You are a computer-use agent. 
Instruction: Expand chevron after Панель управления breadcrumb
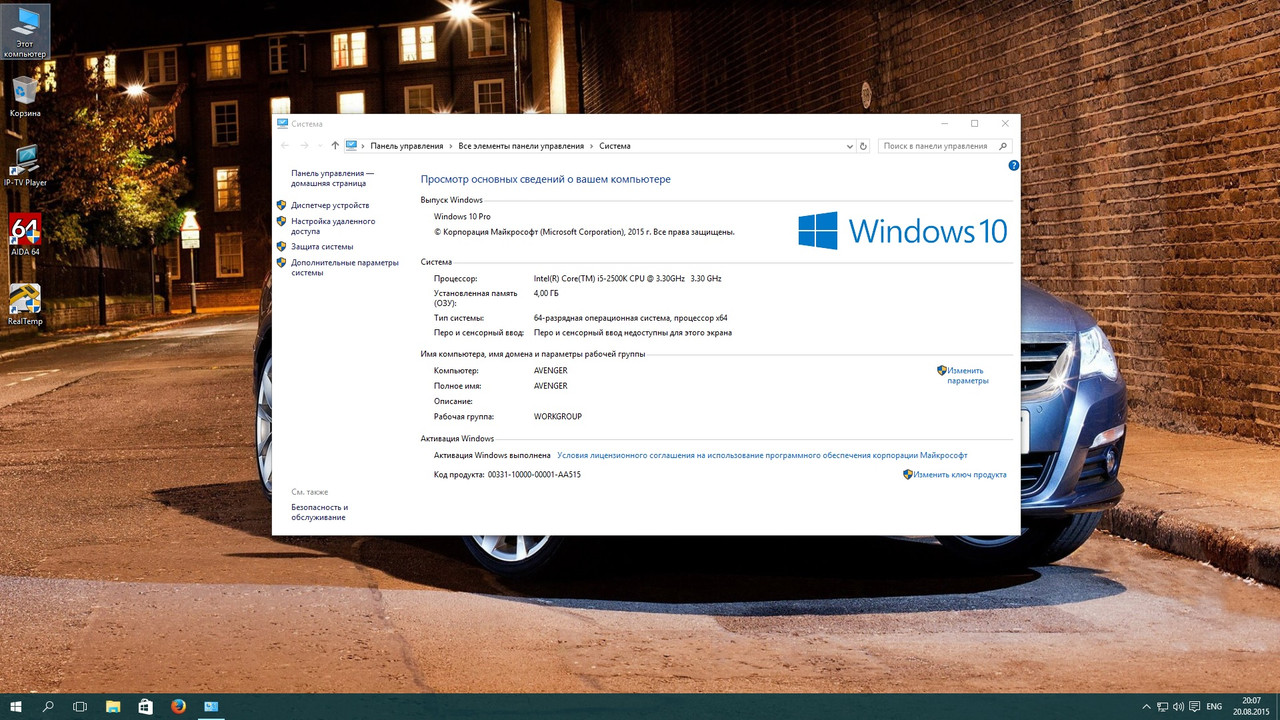[x=451, y=146]
